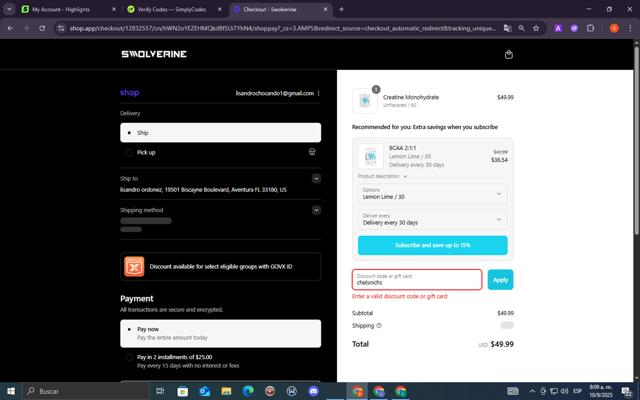Viewport: 640px width, 400px height.
Task: Click the page vertical scrollbar
Action: click(636, 140)
